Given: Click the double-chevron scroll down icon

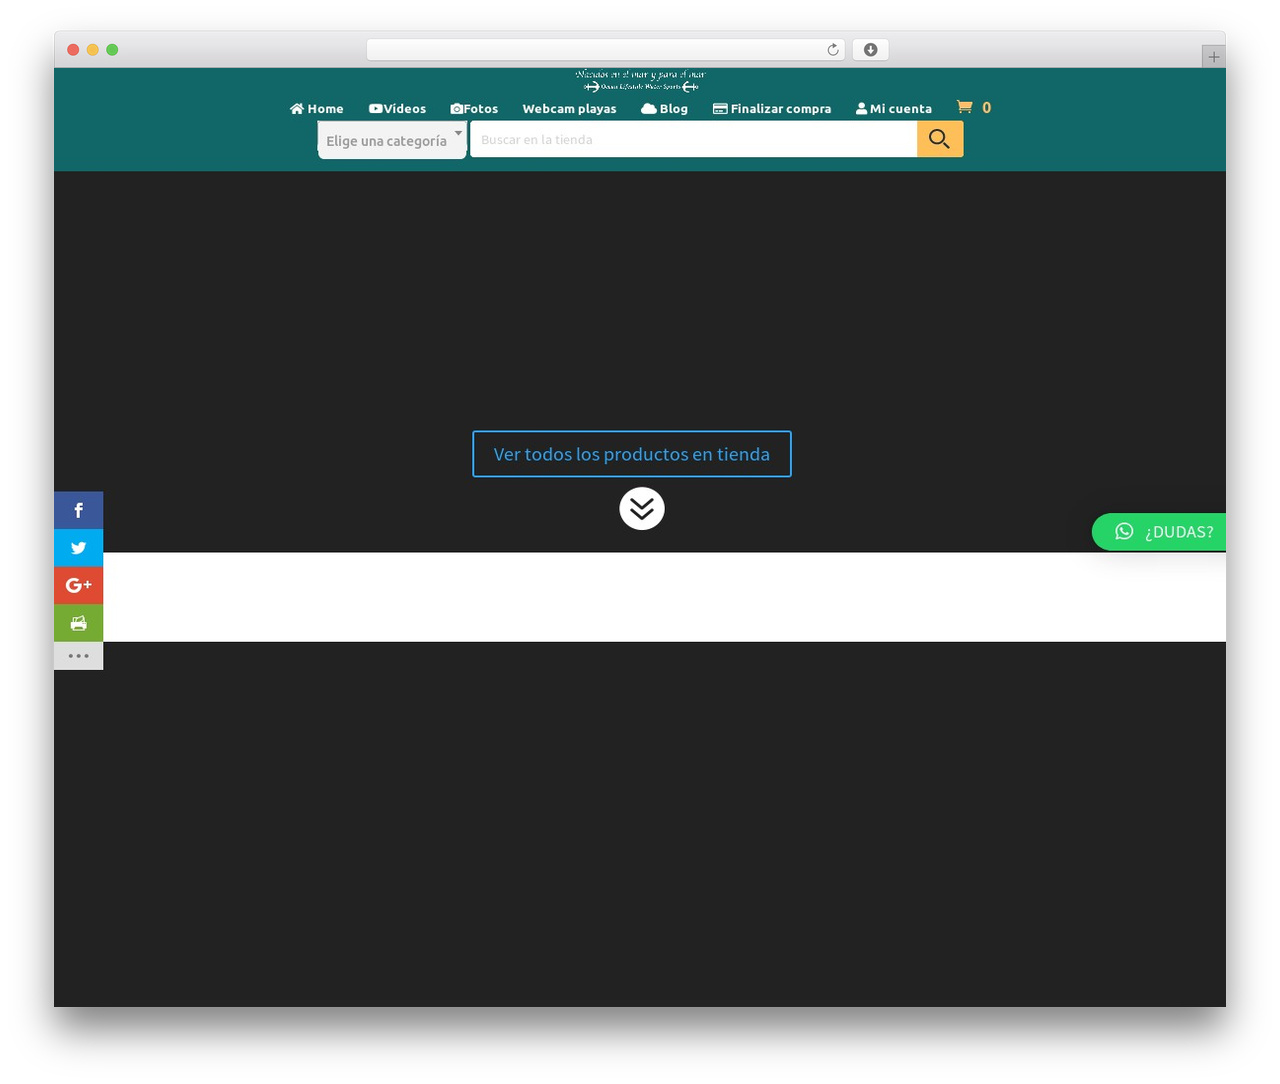Looking at the screenshot, I should click(x=642, y=508).
